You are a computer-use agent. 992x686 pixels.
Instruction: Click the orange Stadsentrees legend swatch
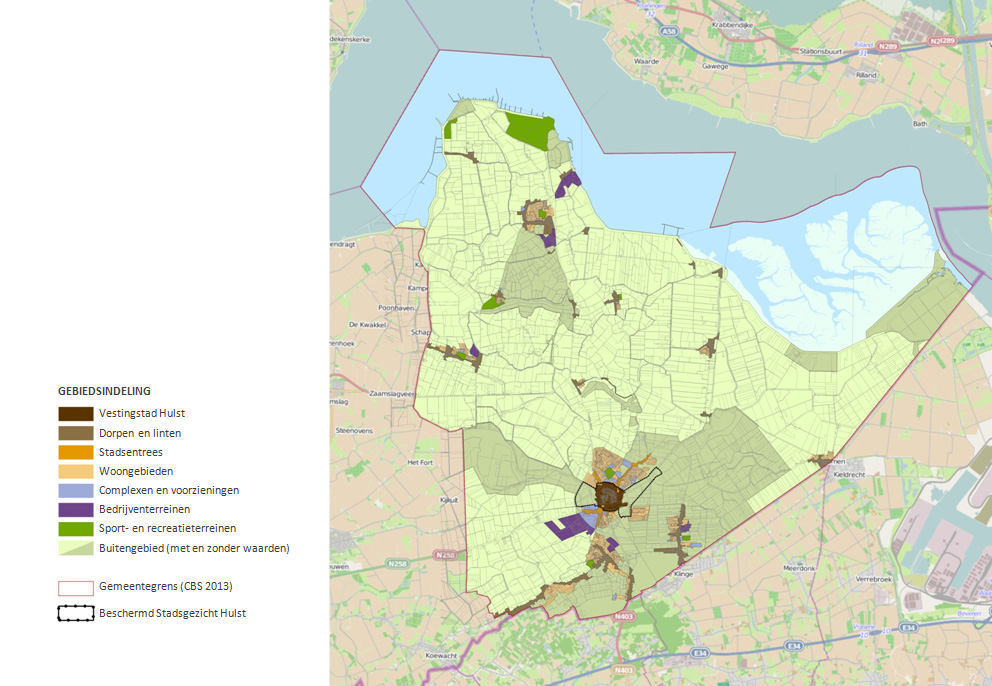76,452
